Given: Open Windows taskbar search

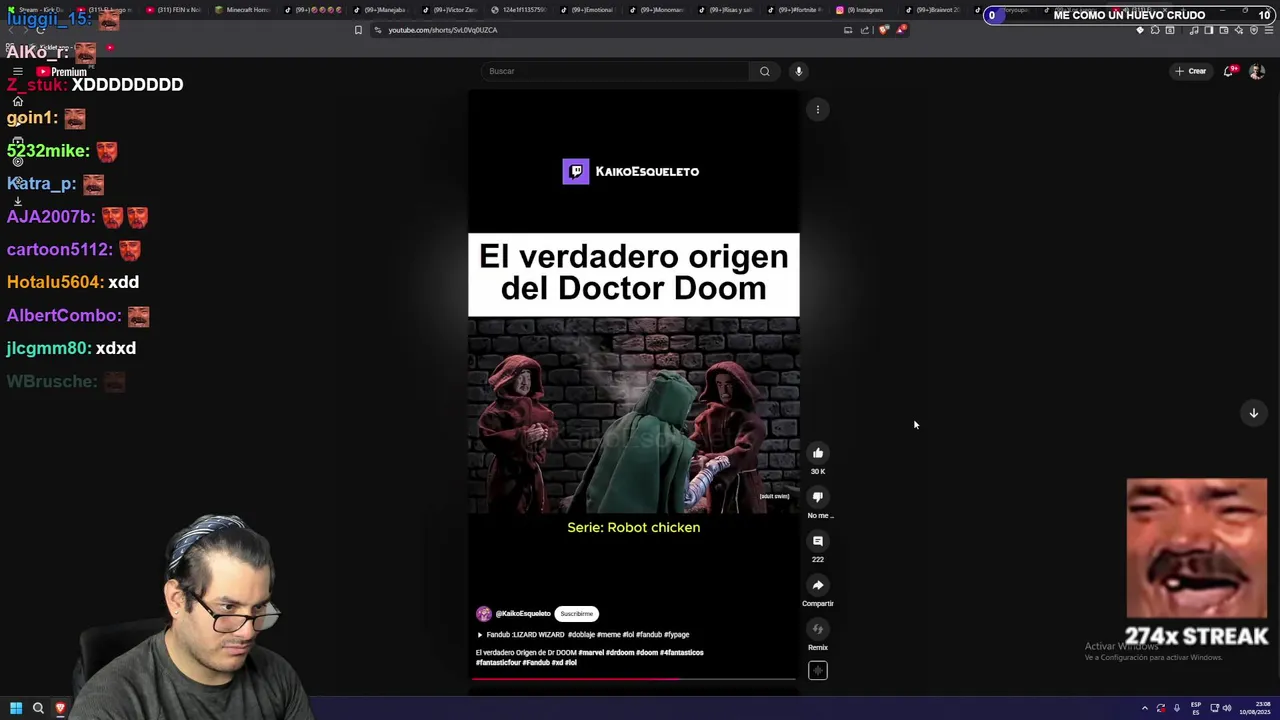Looking at the screenshot, I should tap(38, 708).
